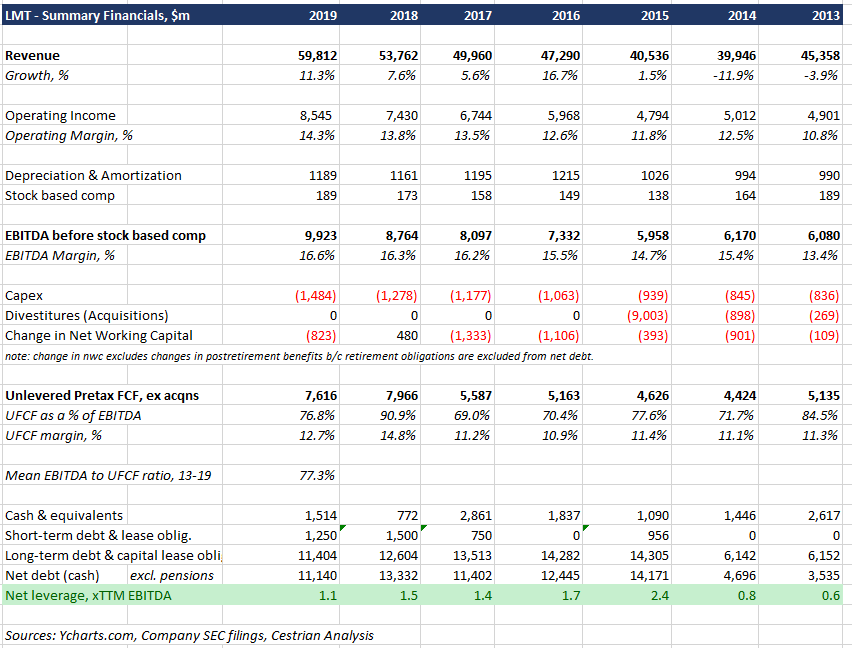
Task: Select 2016 revenue growth 16.7%
Action: 560,76
